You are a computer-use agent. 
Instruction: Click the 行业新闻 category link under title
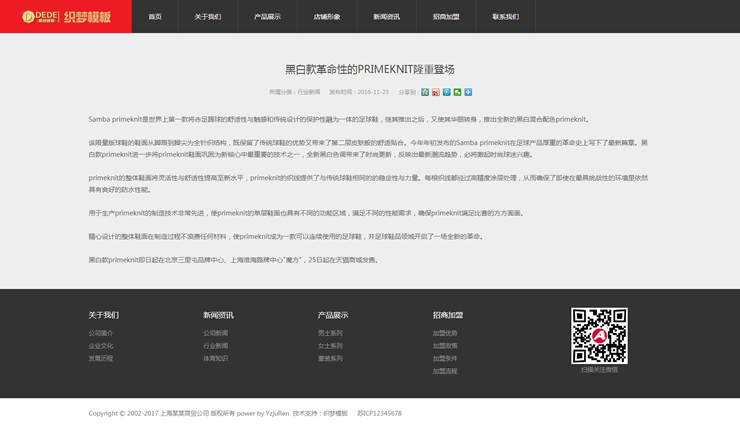pyautogui.click(x=309, y=92)
